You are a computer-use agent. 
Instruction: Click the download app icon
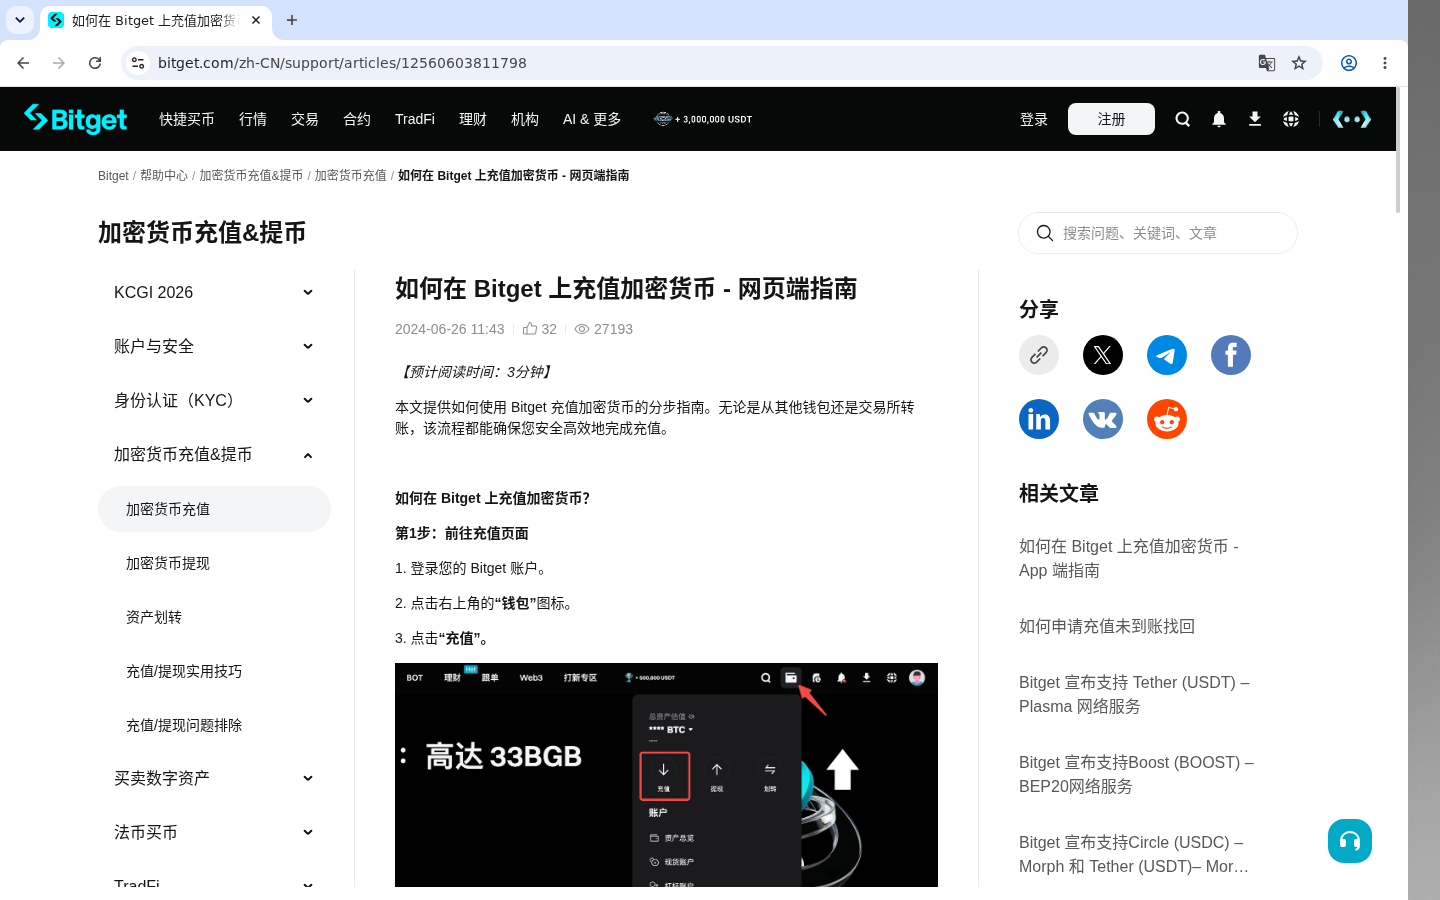[x=1255, y=119]
